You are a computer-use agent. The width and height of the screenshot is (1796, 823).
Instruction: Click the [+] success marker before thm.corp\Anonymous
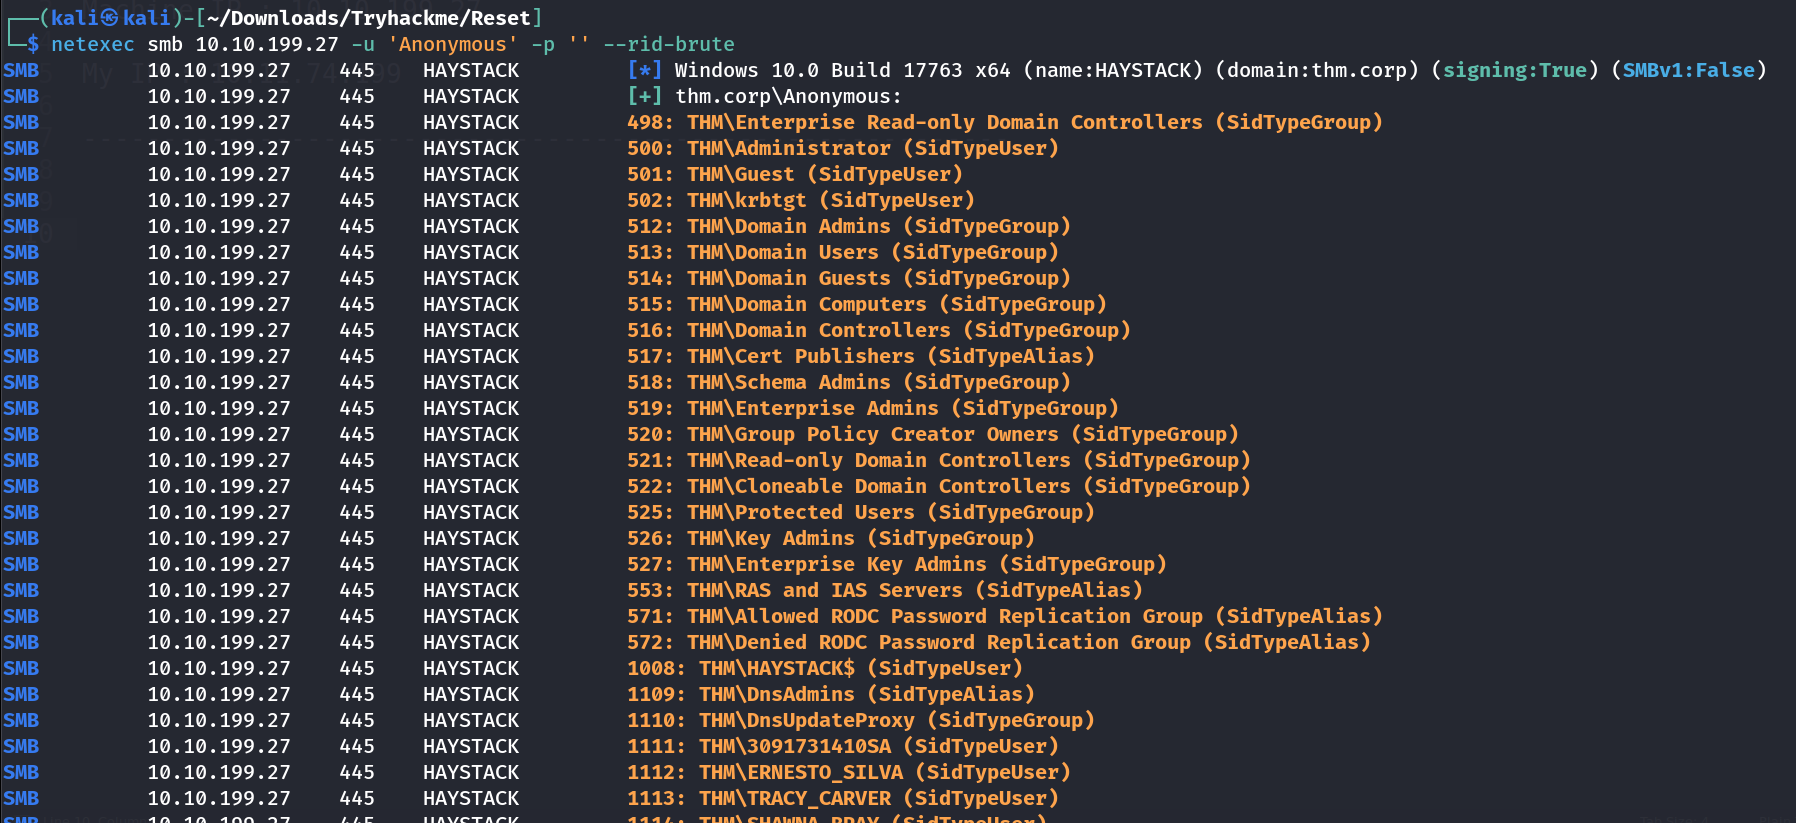(x=644, y=96)
